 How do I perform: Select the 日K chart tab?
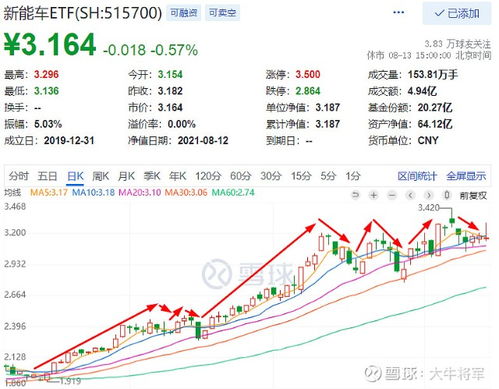tap(75, 176)
